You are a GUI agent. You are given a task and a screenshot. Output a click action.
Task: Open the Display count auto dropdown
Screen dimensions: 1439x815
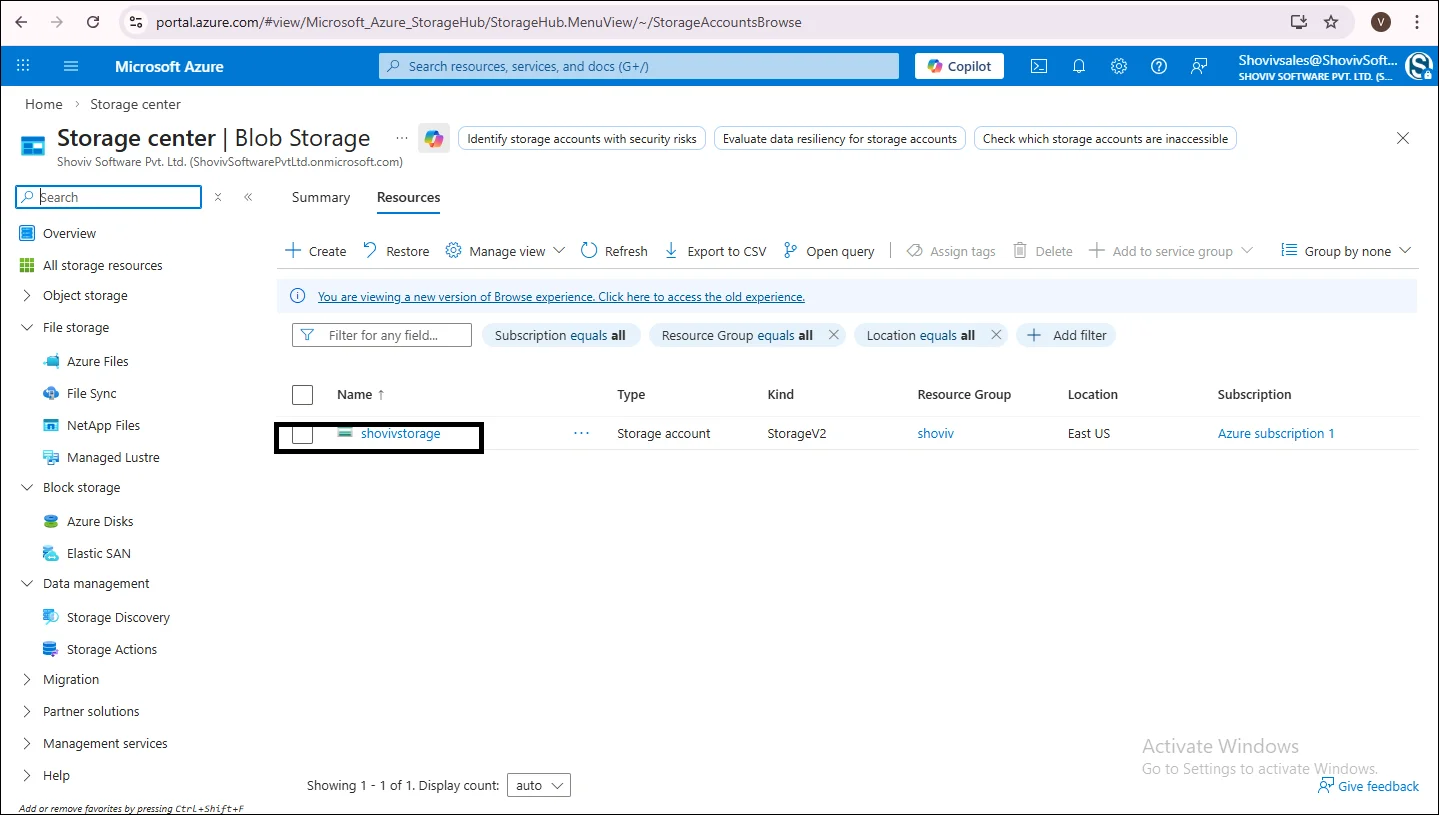539,785
